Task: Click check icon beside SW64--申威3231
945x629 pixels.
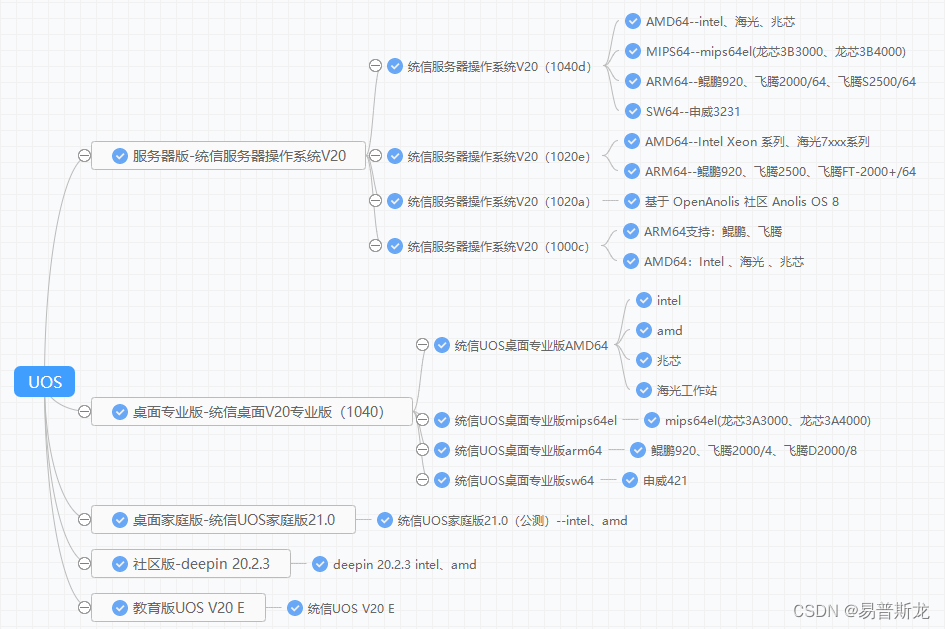Action: [x=633, y=111]
